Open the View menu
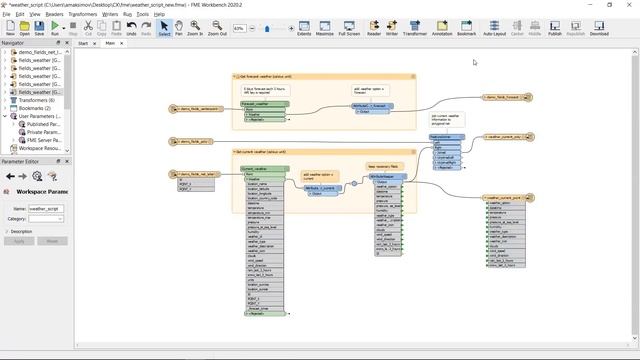The width and height of the screenshot is (640, 360). (35, 14)
